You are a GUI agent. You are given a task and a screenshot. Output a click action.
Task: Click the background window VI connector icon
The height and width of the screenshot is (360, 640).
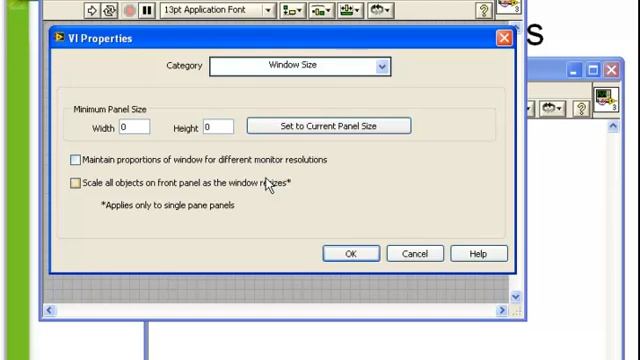(606, 99)
